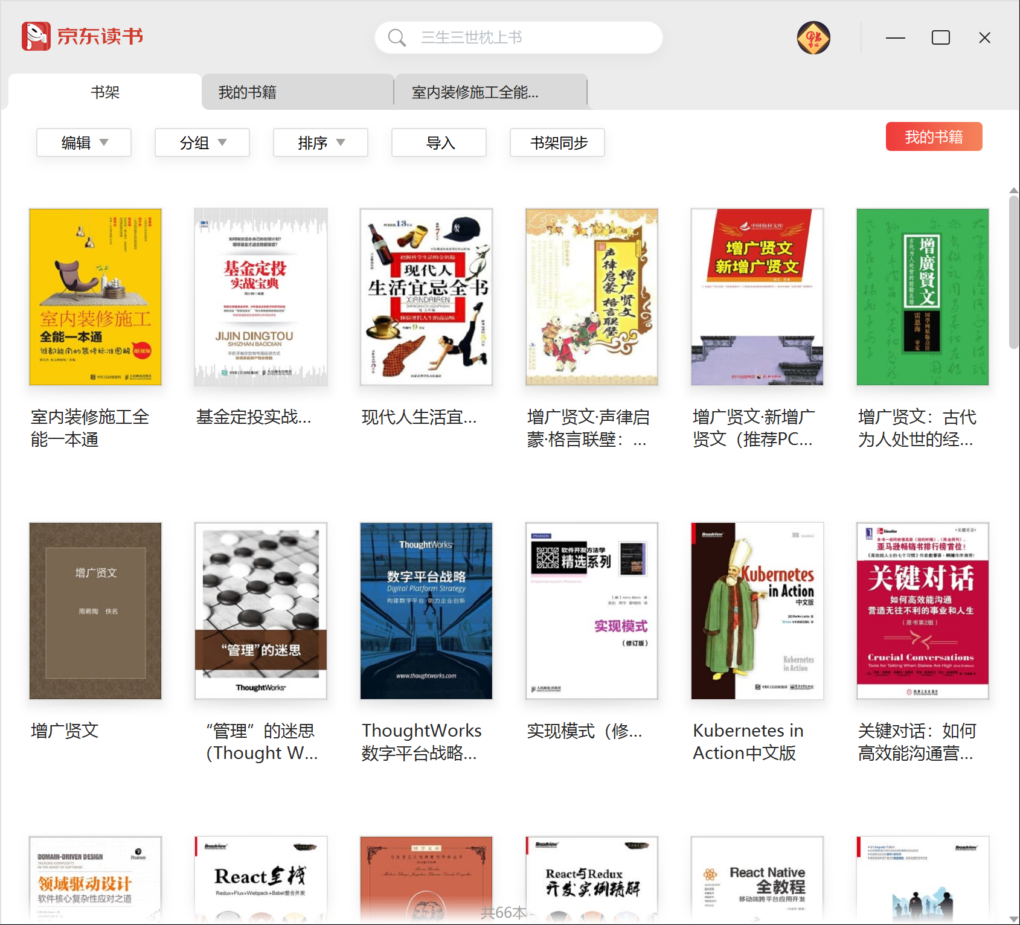This screenshot has height=925, width=1020.
Task: Click title text ThoughtWorks数字平台战略...
Action: 422,742
